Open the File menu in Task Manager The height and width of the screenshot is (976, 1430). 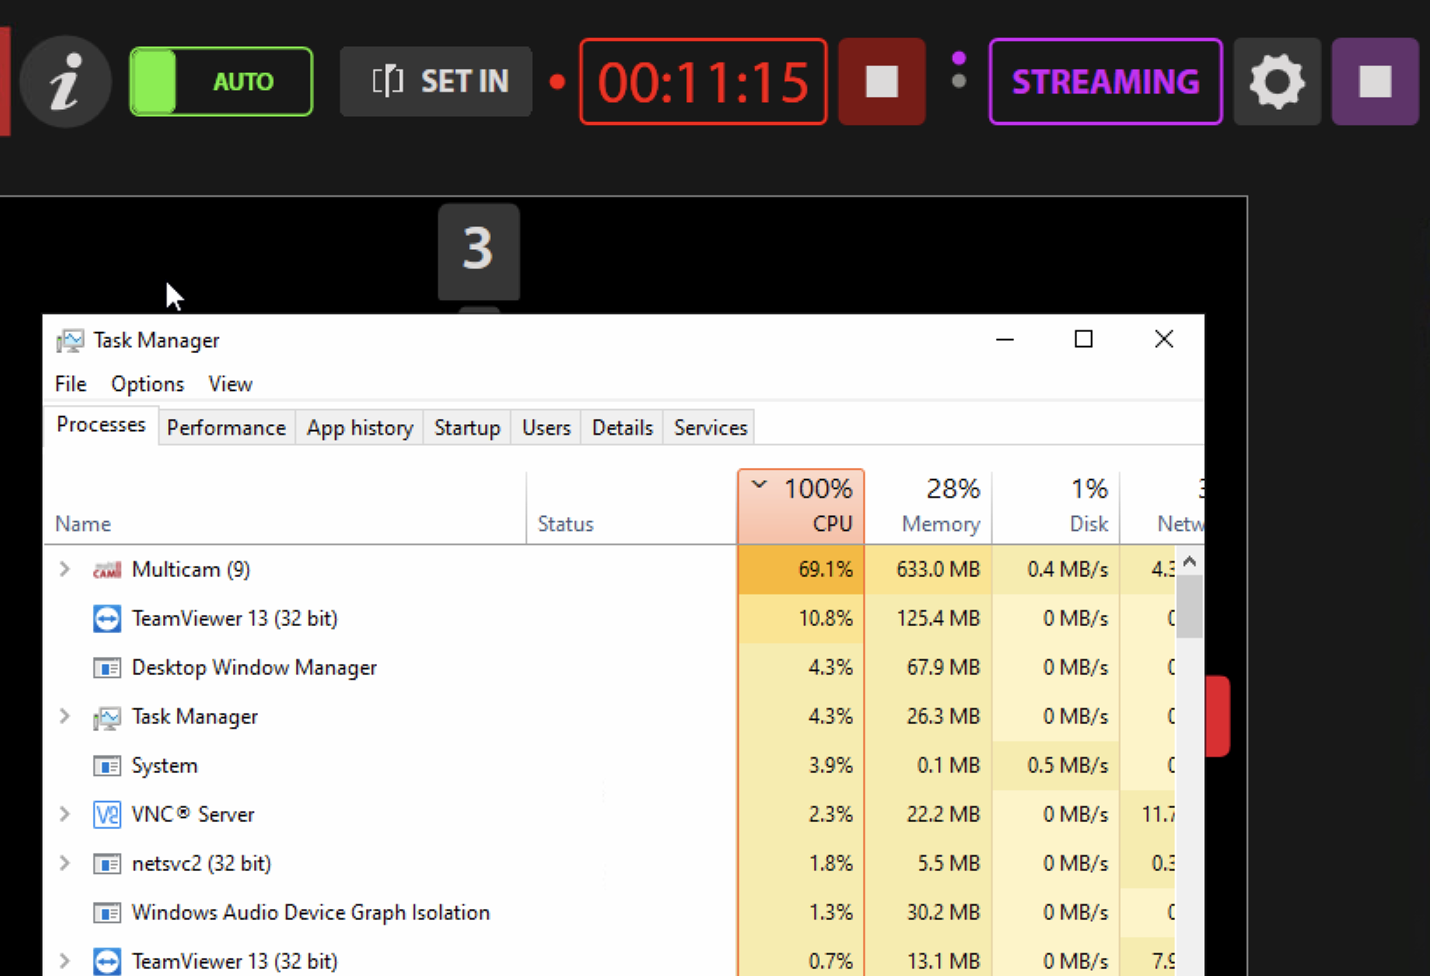tap(70, 384)
